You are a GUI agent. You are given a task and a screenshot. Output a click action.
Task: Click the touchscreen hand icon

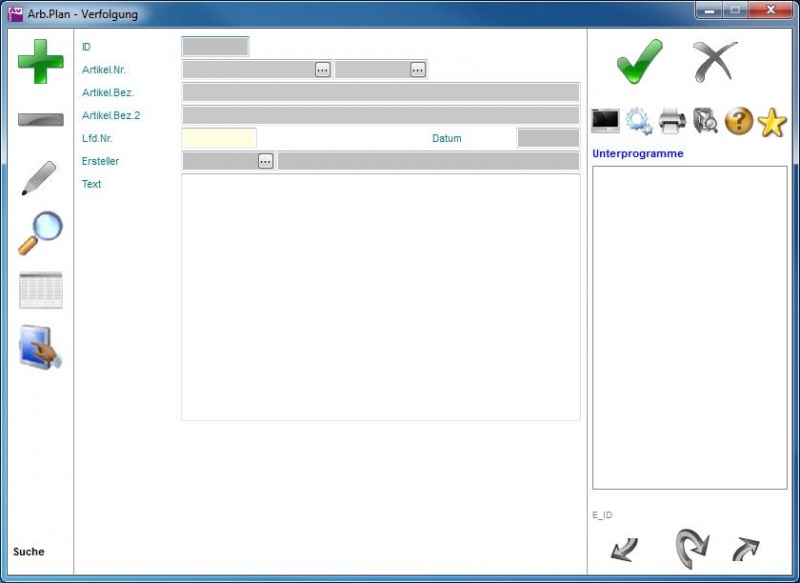pyautogui.click(x=40, y=348)
